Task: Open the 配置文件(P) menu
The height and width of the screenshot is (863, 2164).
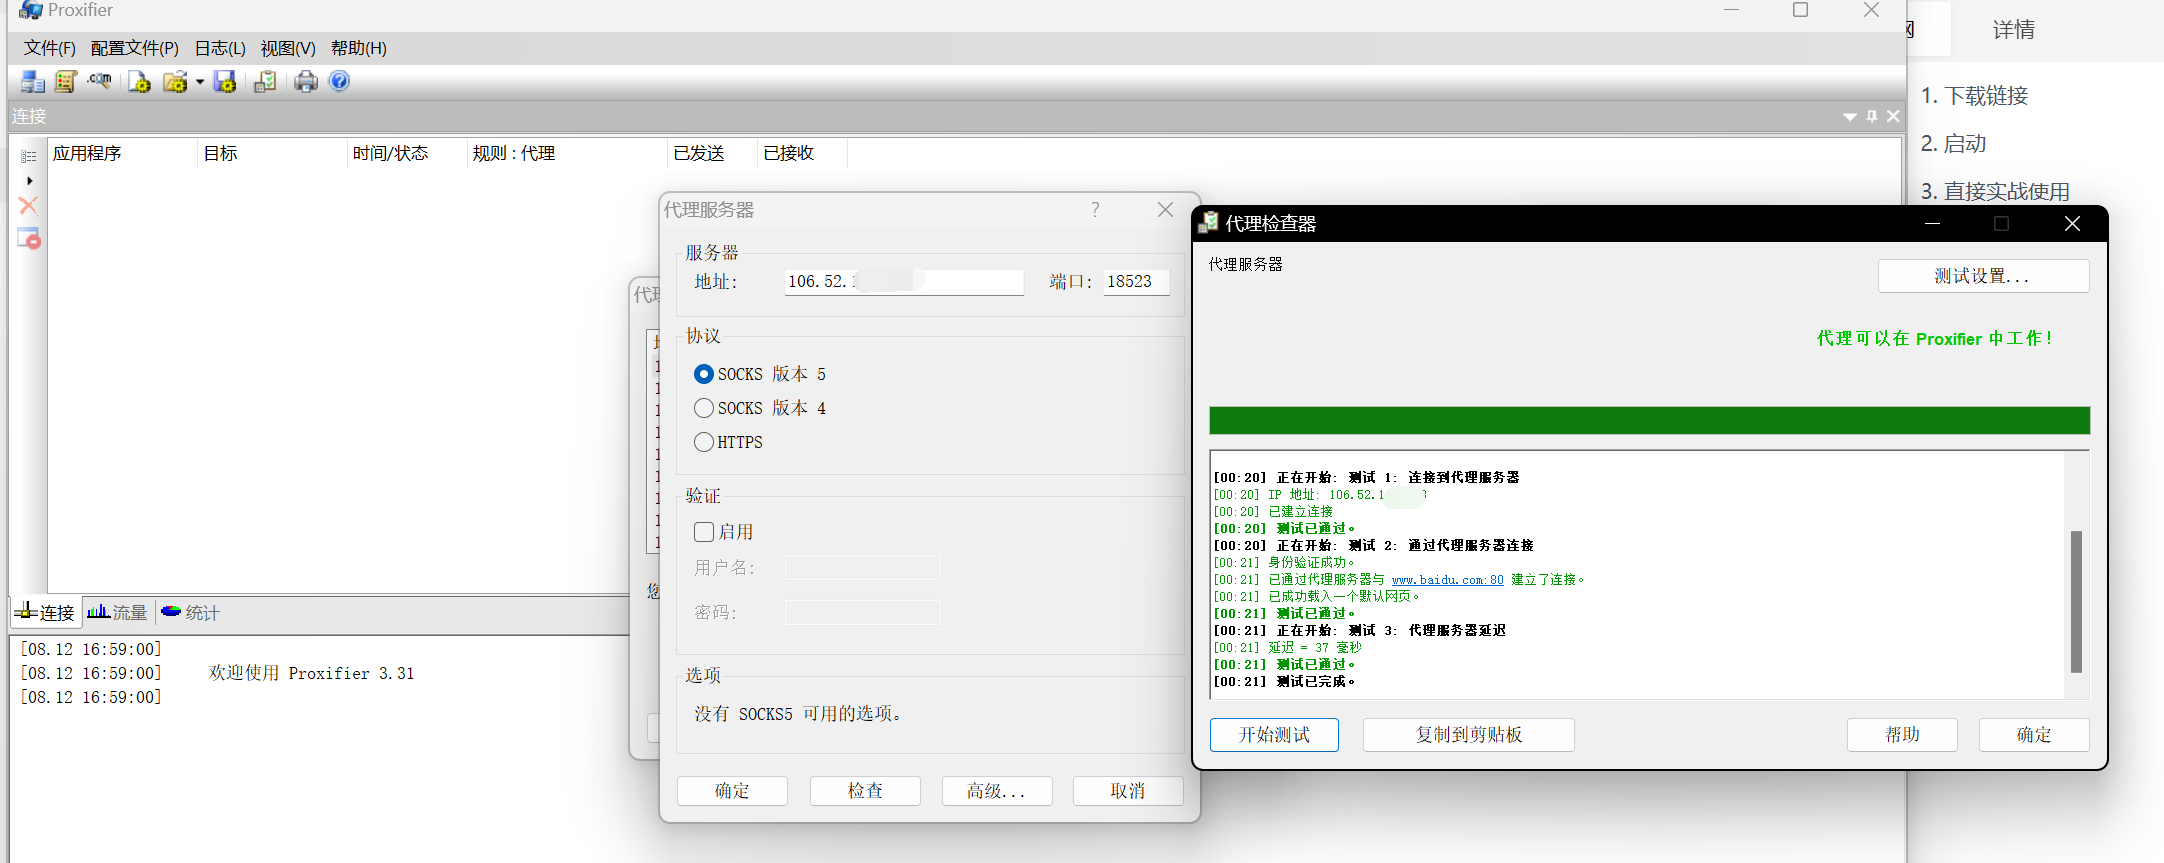Action: point(135,48)
